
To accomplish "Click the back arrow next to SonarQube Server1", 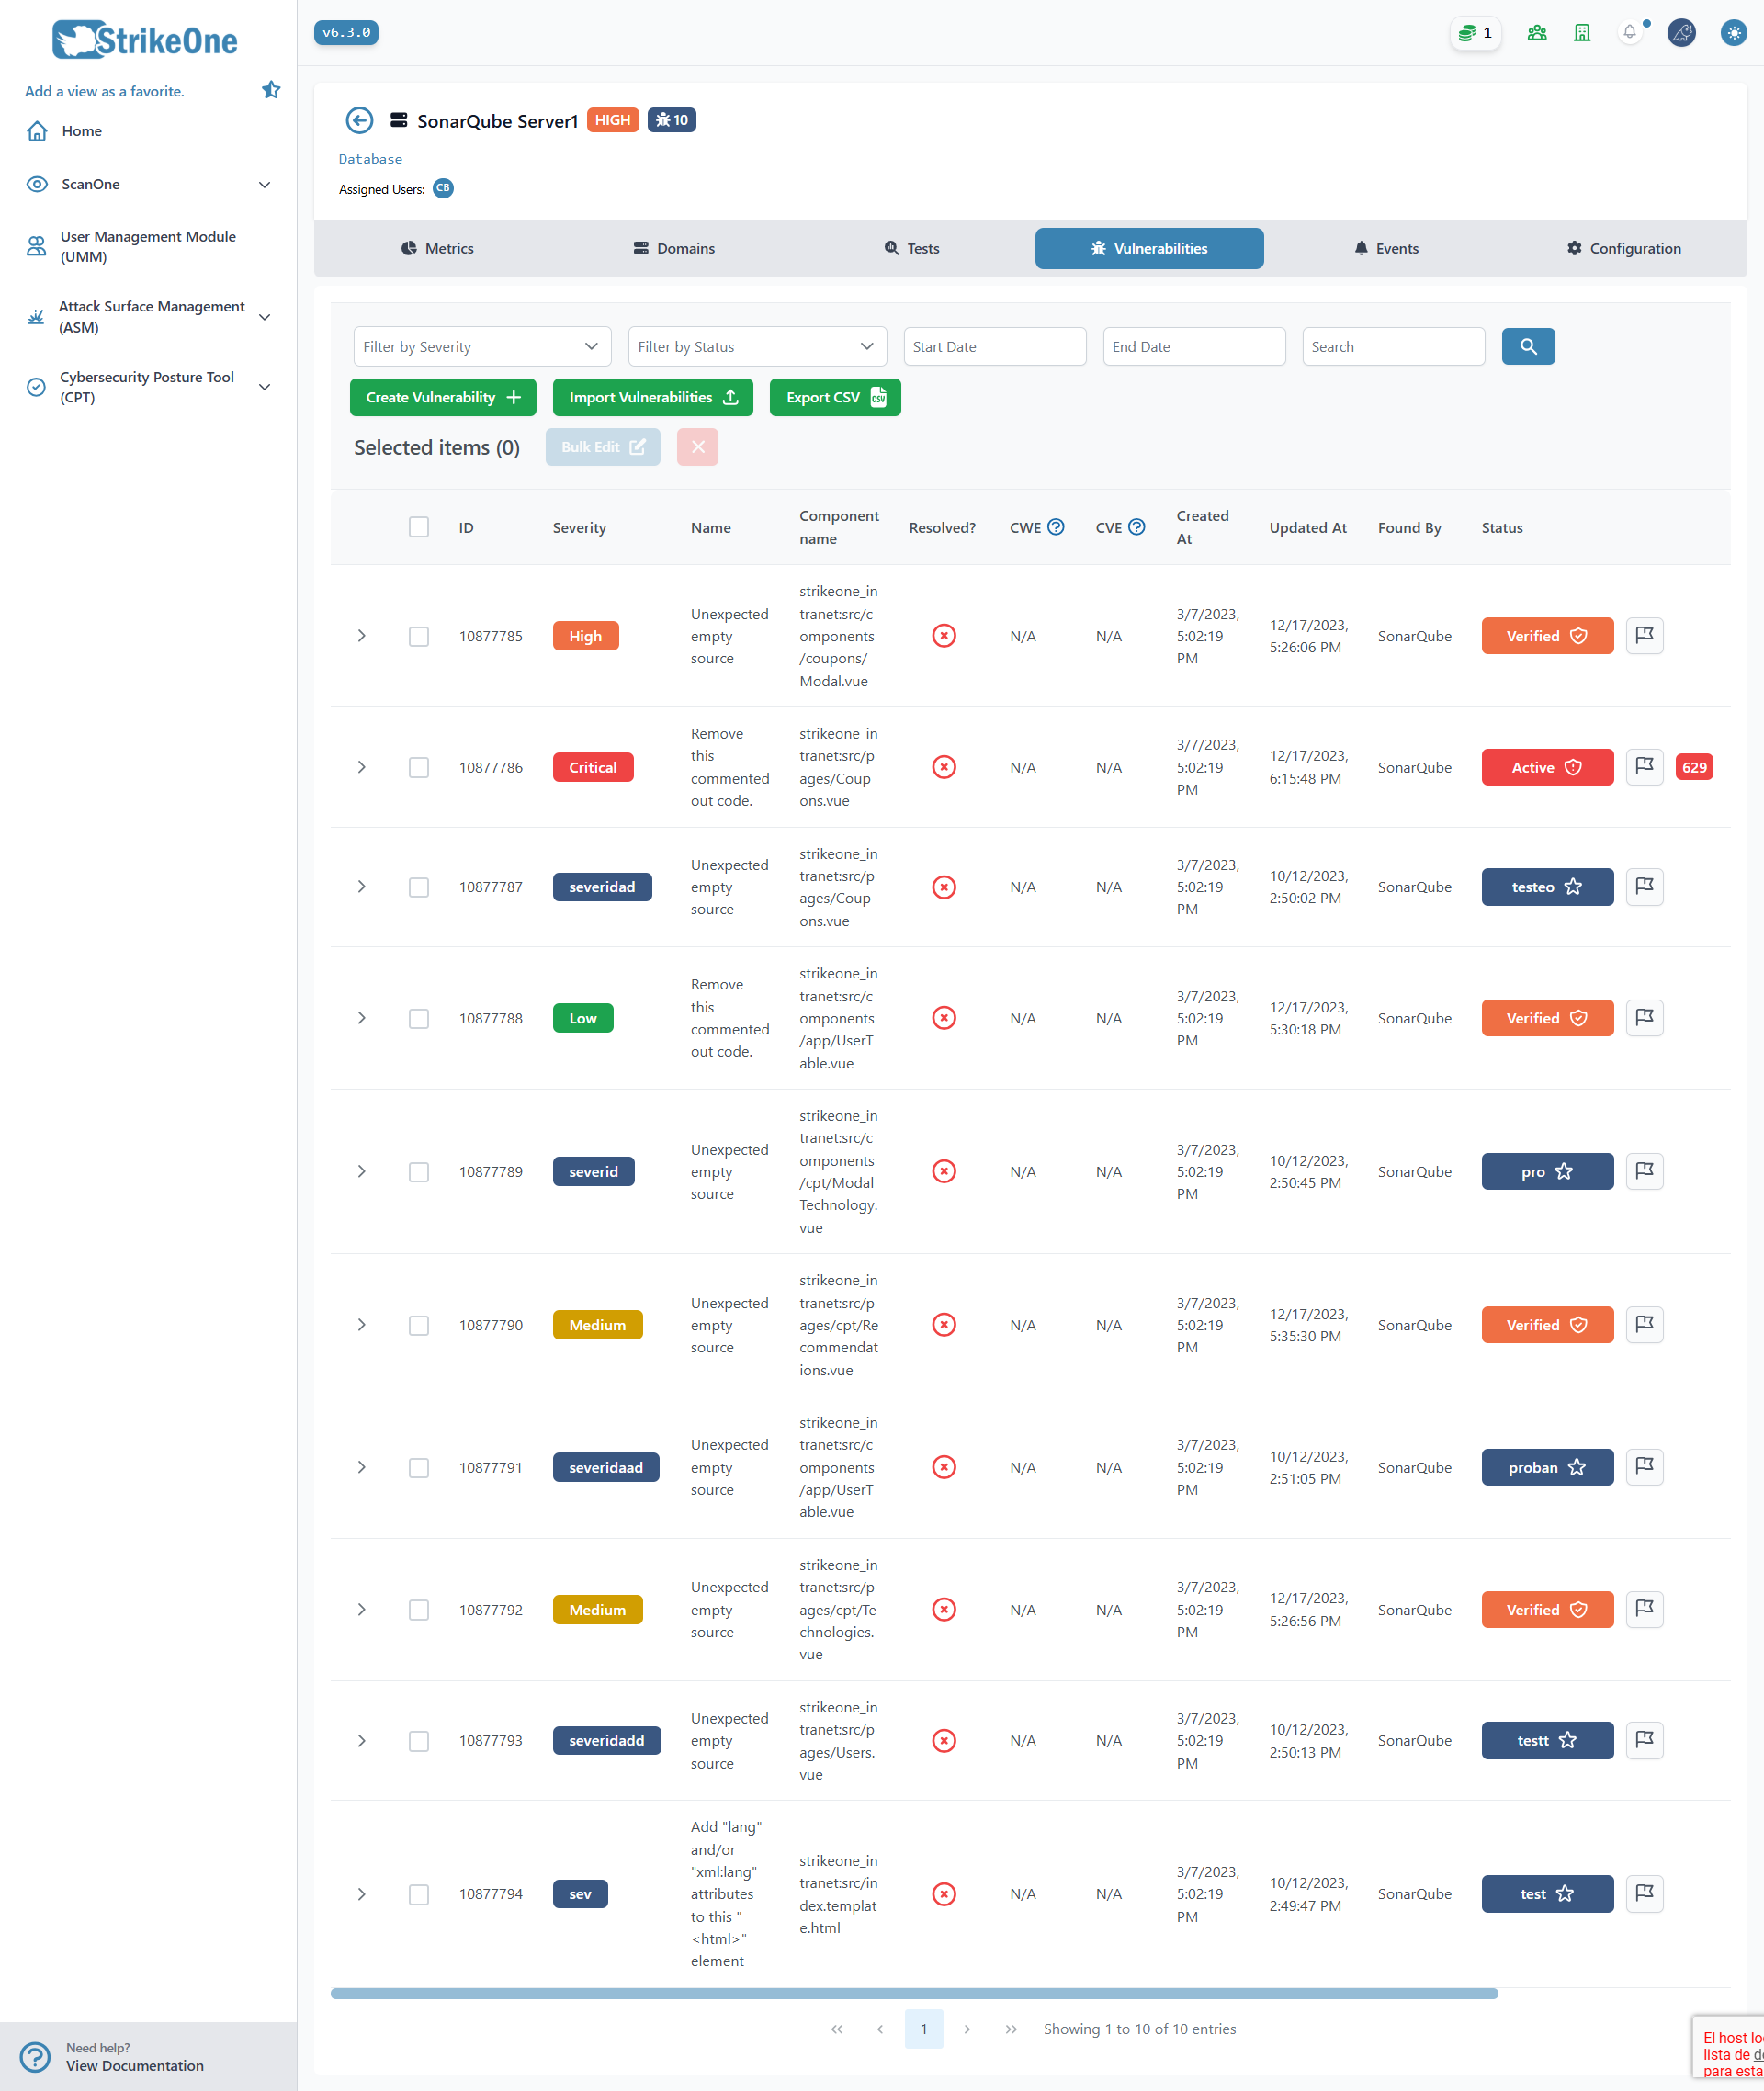I will pyautogui.click(x=359, y=120).
